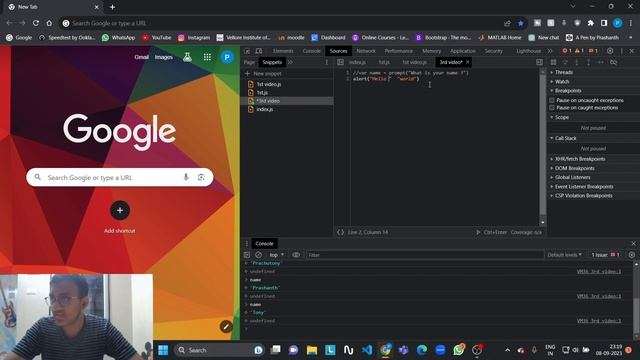Click the Chrome reload page icon
The image size is (640, 360).
coord(36,23)
